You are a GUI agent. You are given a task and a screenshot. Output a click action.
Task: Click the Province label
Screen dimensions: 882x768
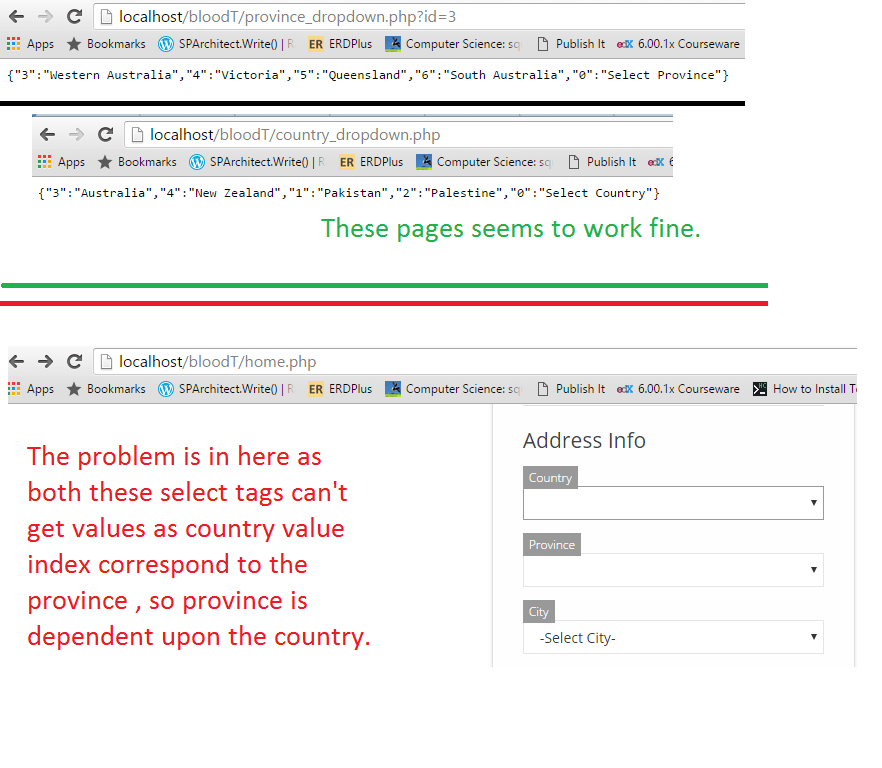[552, 544]
